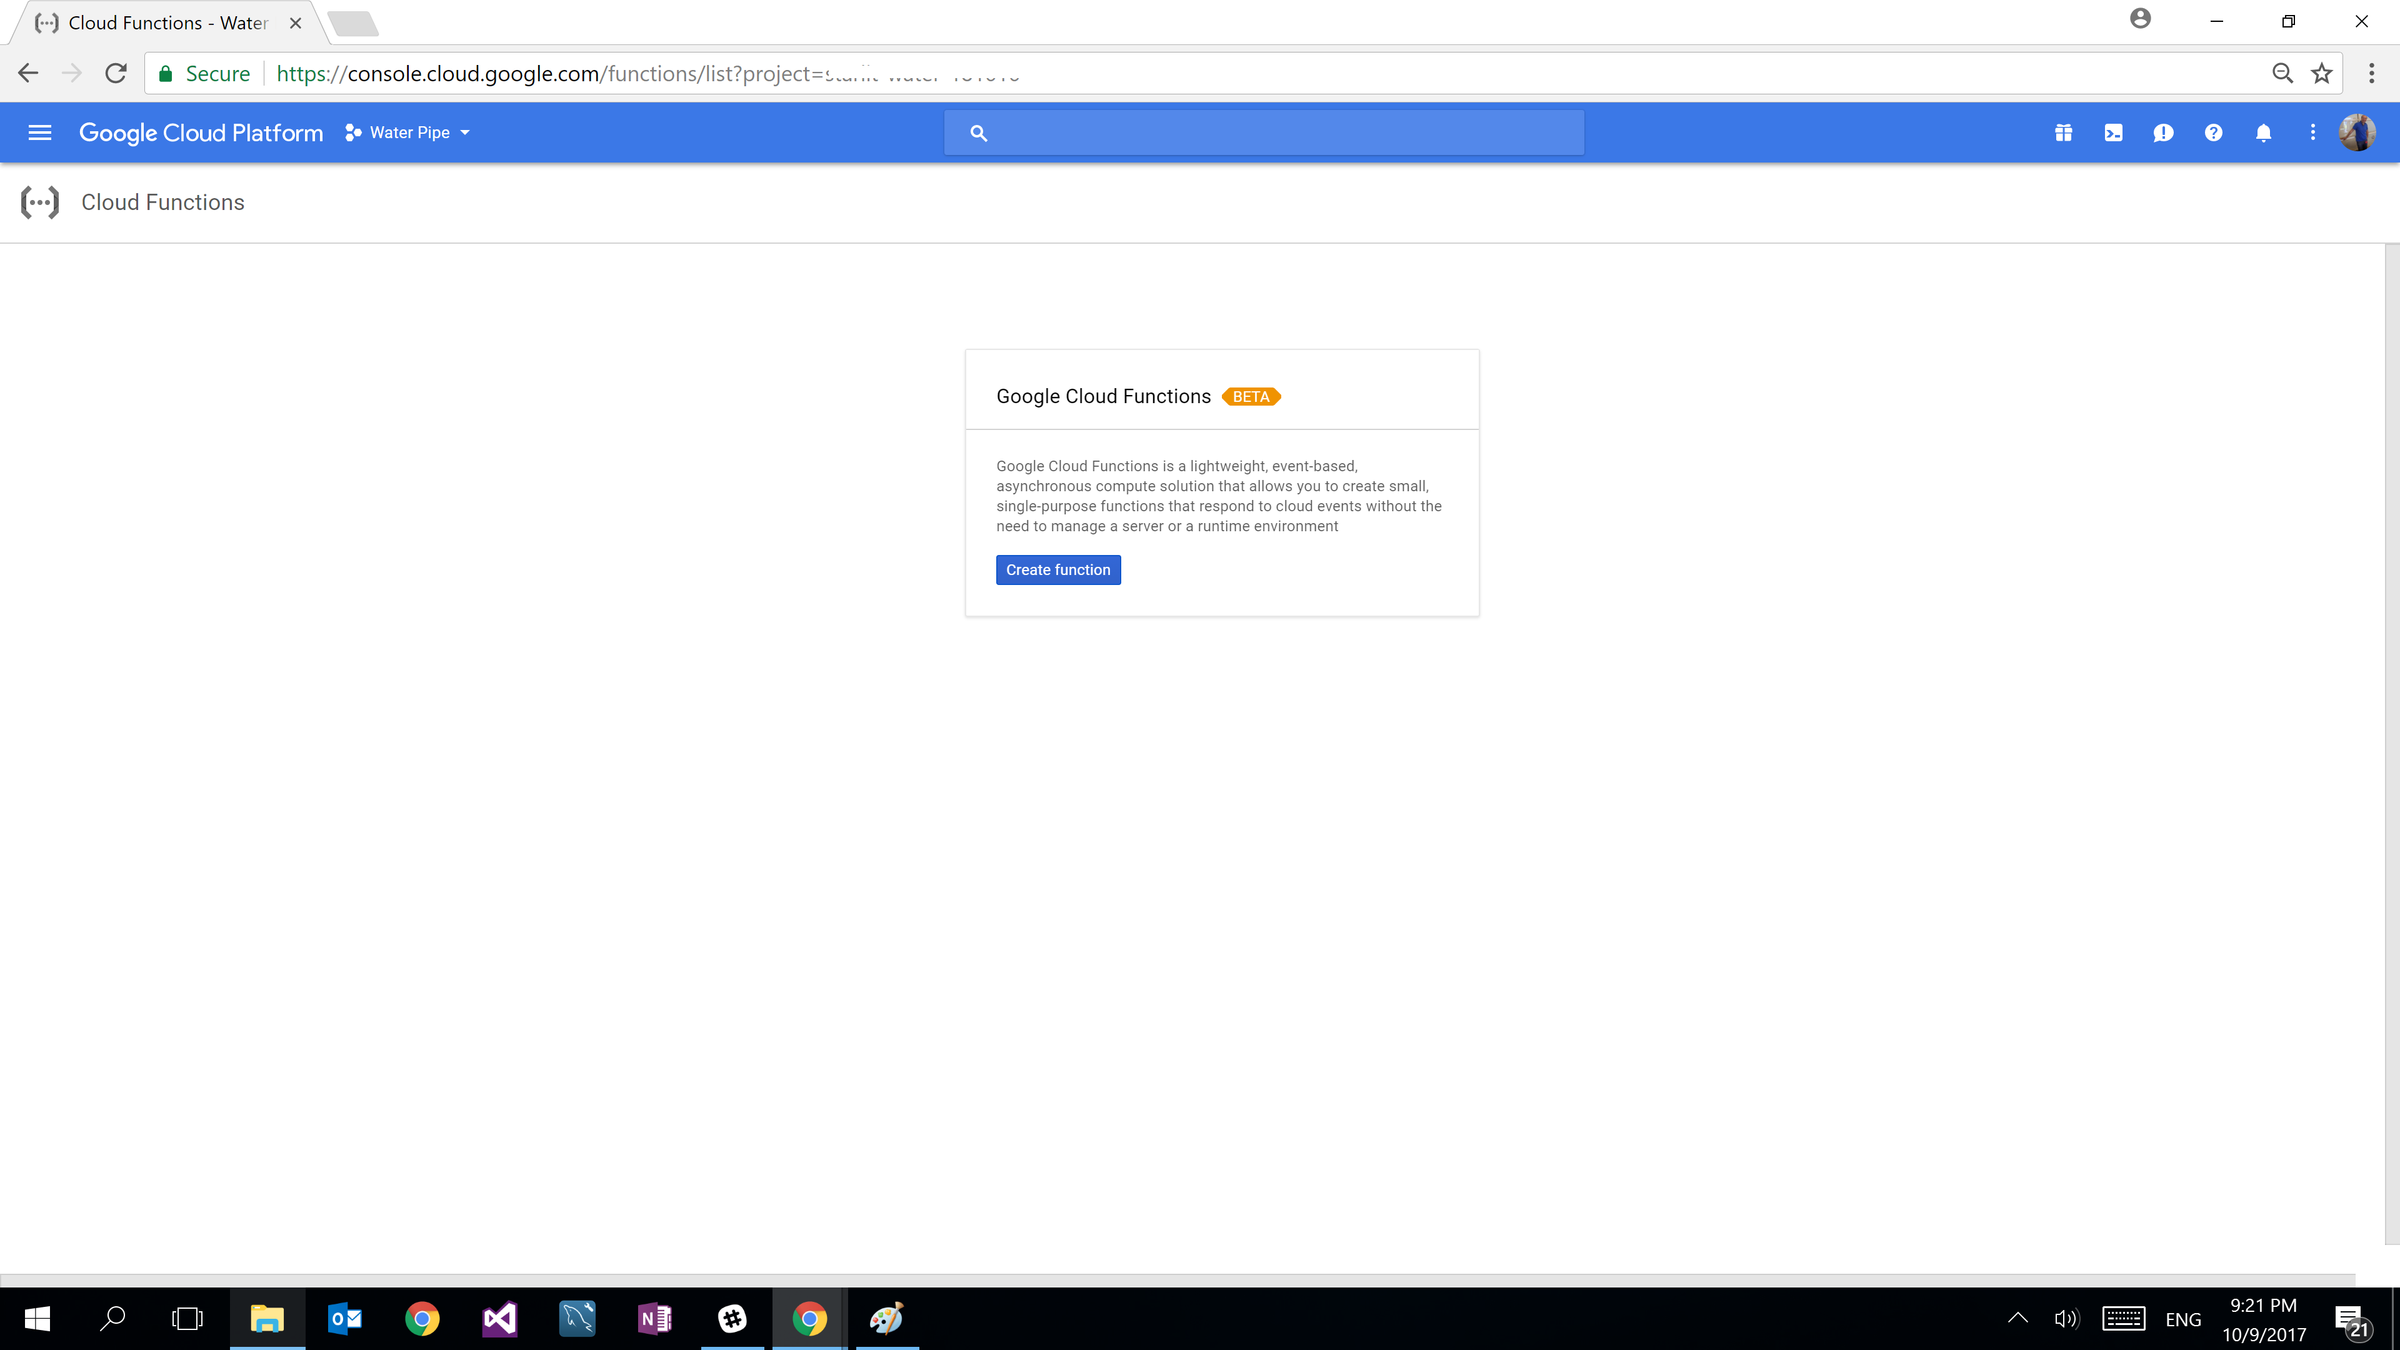Open the Paint app from the taskbar
This screenshot has width=2400, height=1350.
pyautogui.click(x=887, y=1319)
